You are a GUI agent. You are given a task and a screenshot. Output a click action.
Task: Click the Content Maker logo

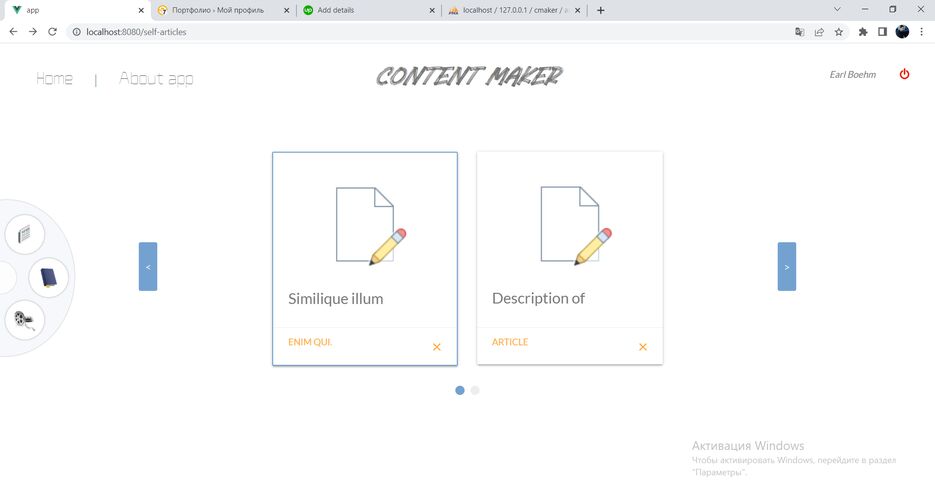coord(469,76)
